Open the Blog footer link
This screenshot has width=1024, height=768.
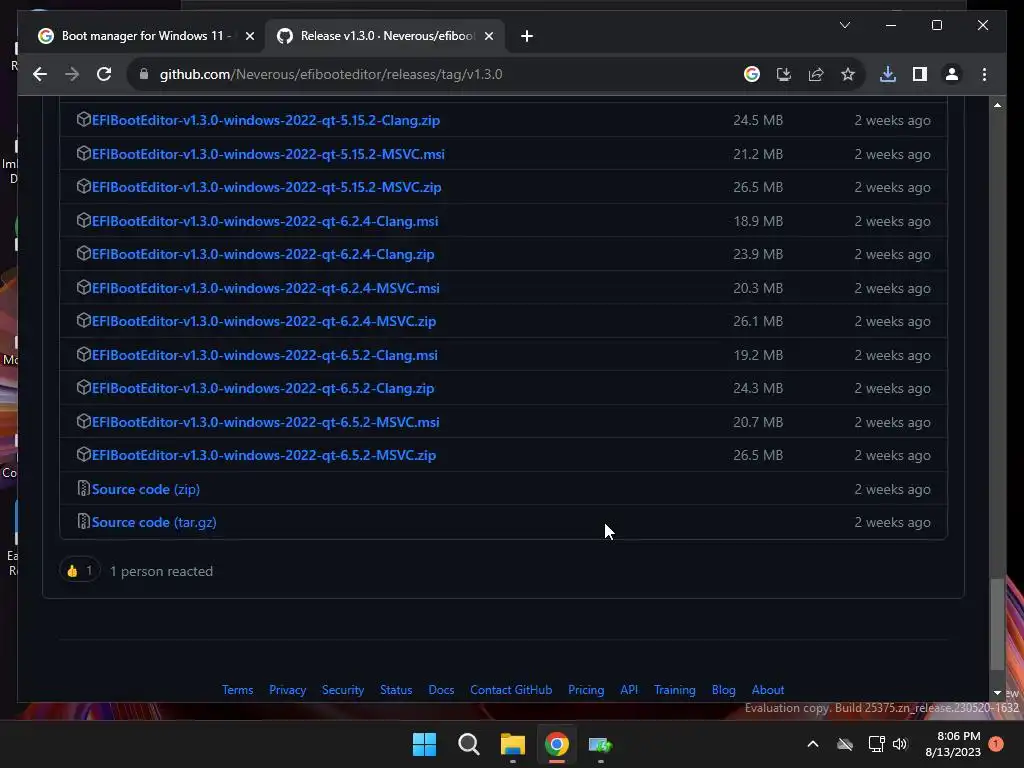[724, 690]
